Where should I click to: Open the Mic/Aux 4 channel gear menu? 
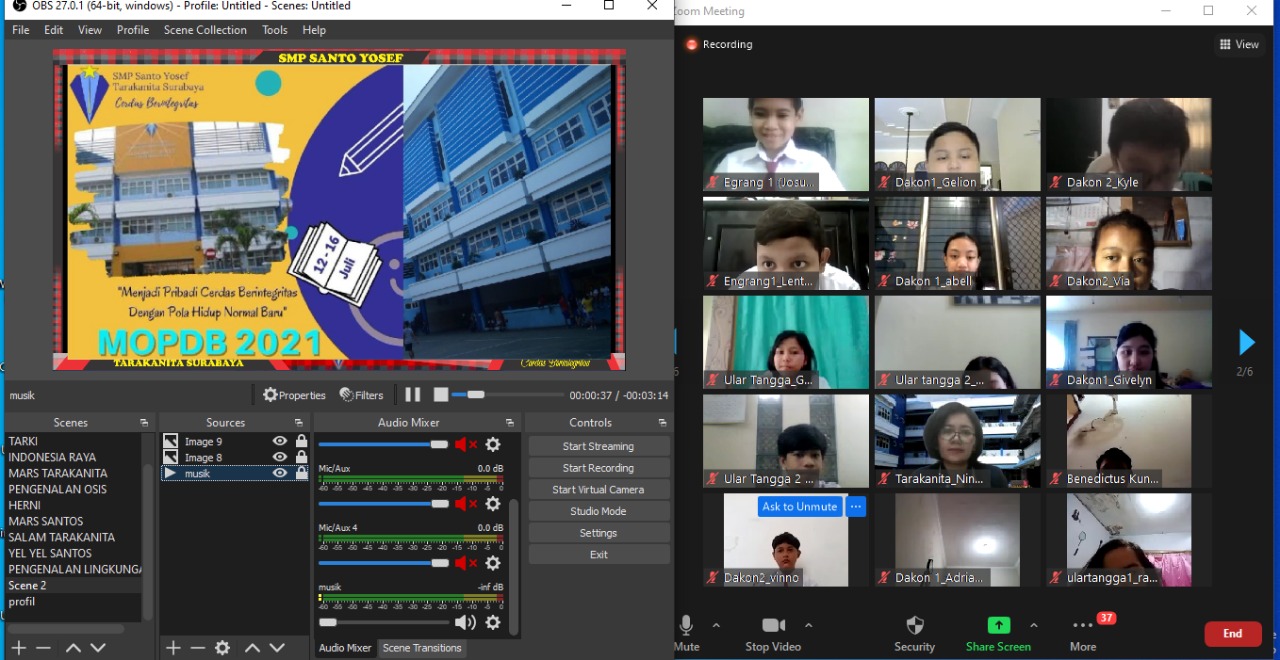[493, 563]
